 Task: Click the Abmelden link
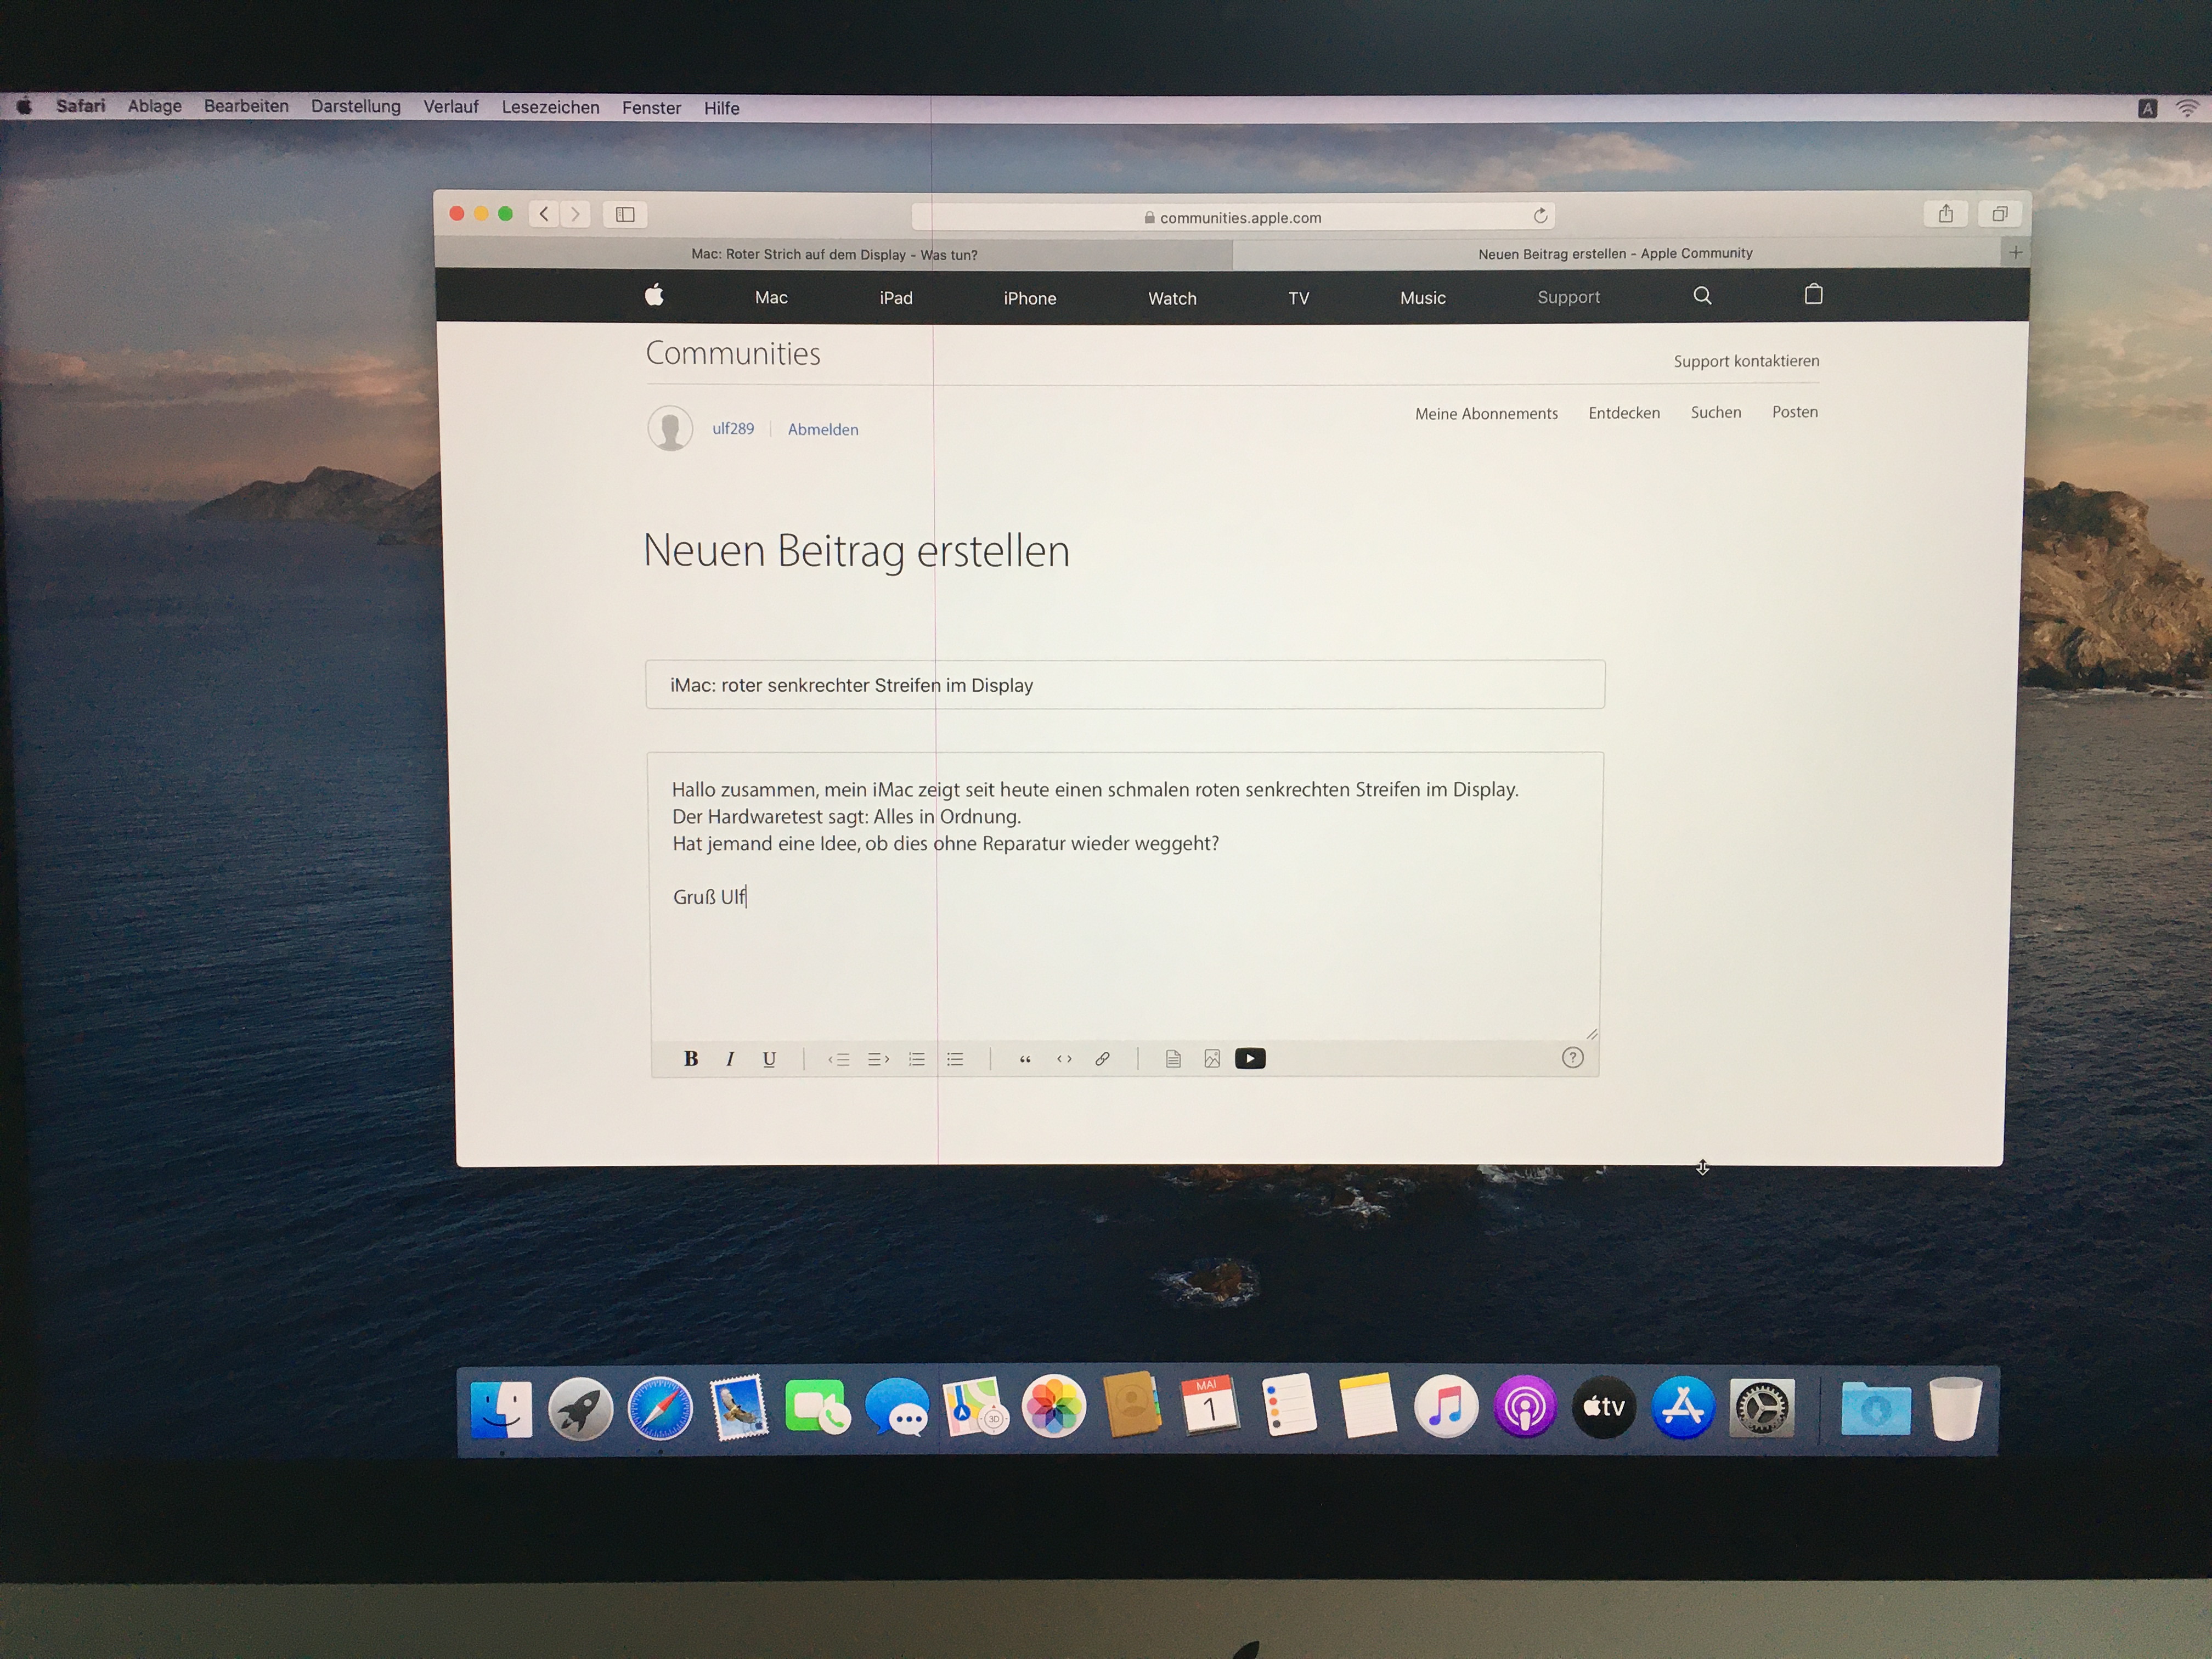[x=823, y=430]
